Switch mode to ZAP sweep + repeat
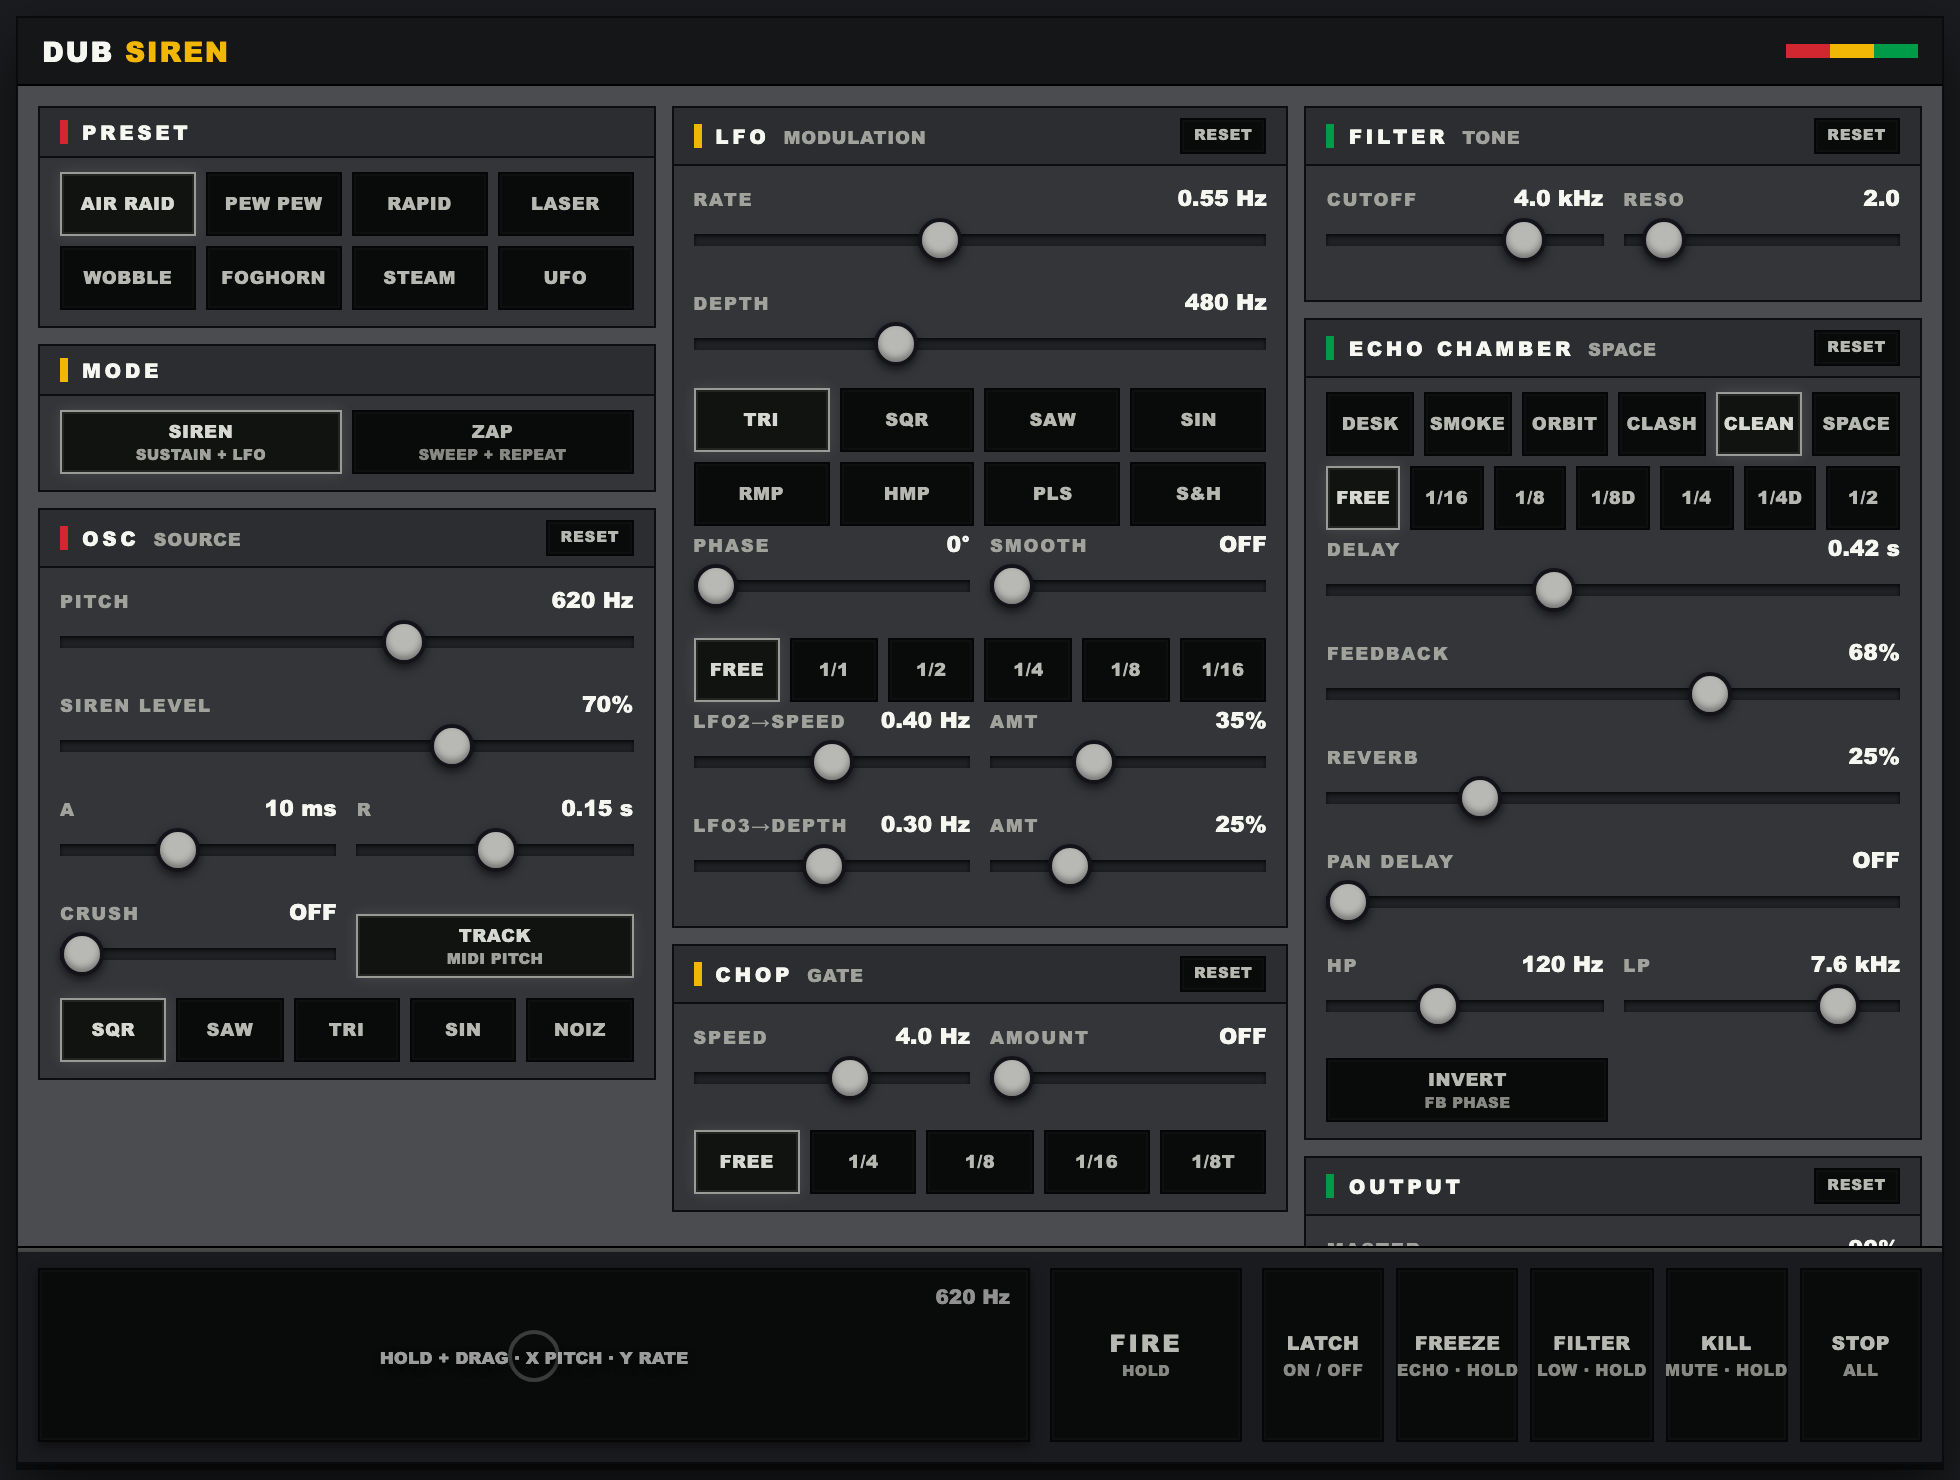The height and width of the screenshot is (1480, 1960). pyautogui.click(x=492, y=442)
